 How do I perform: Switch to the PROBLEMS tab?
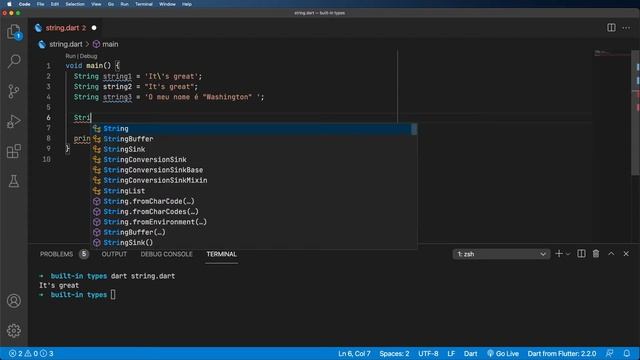click(x=56, y=254)
